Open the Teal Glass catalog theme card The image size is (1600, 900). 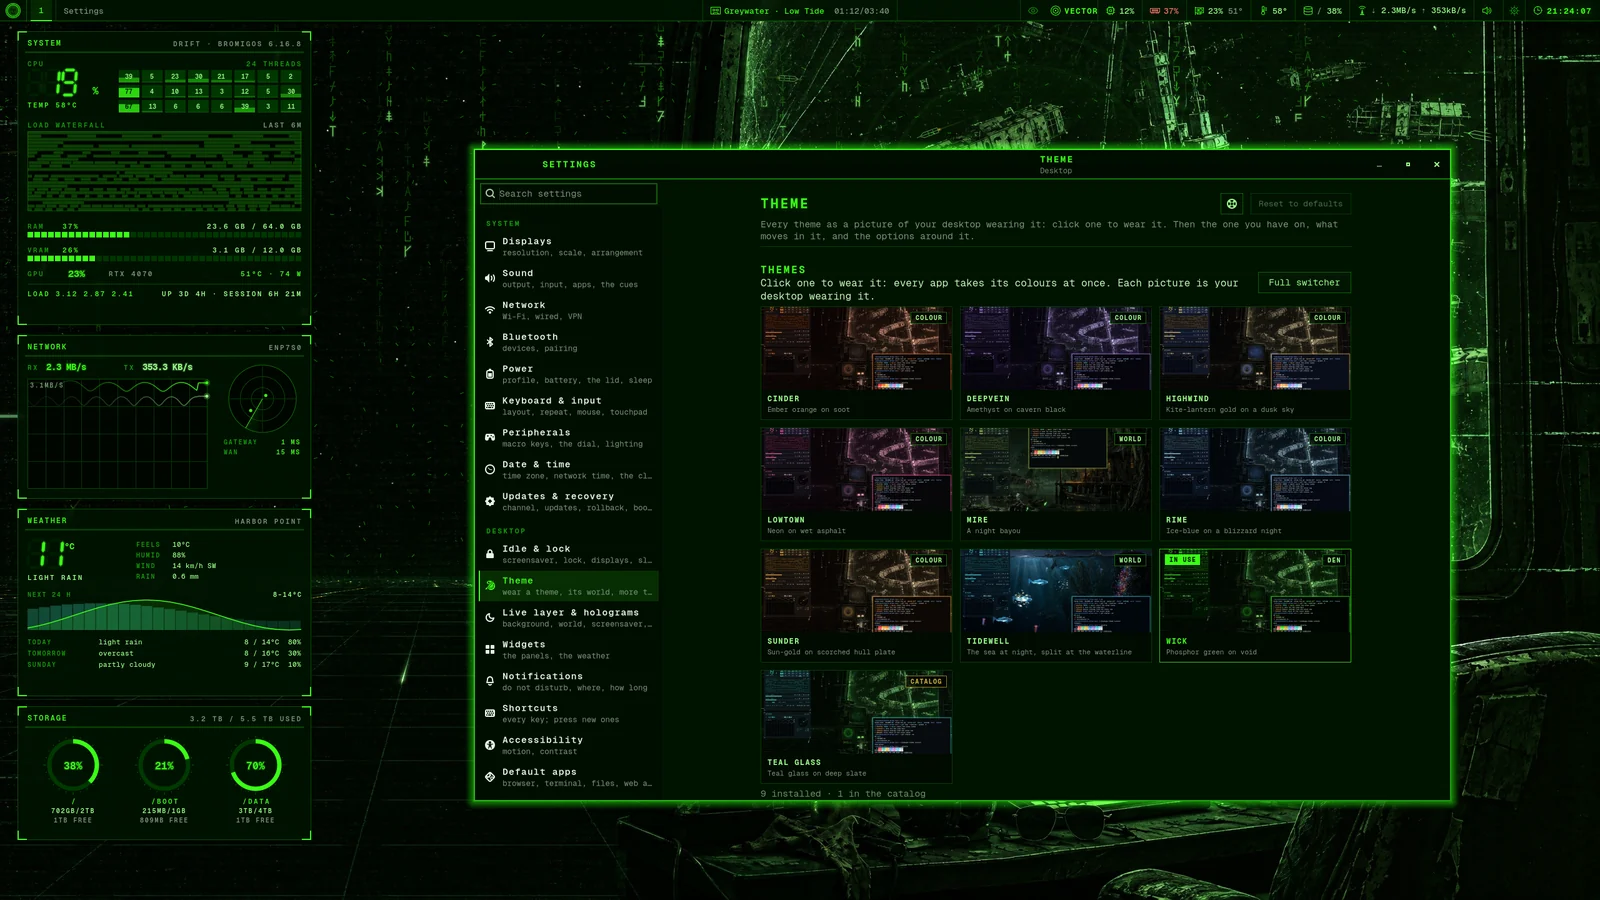point(856,726)
